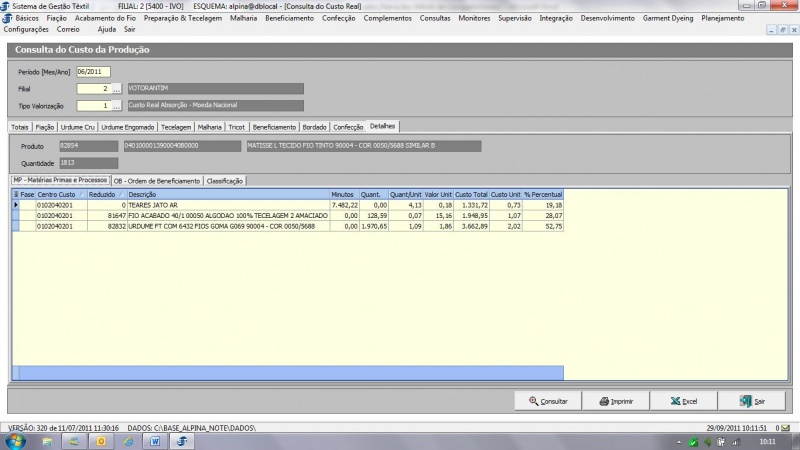The width and height of the screenshot is (800, 450).
Task: Open the Filial lookup ellipsis button
Action: pos(116,88)
